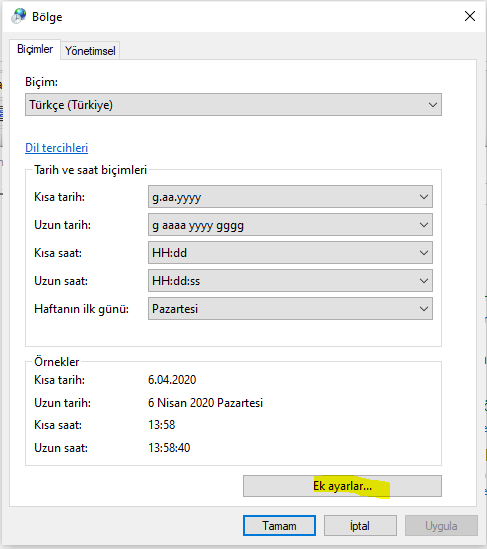Open the Kısa saat HH:dd dropdown
The image size is (487, 549).
pos(290,253)
